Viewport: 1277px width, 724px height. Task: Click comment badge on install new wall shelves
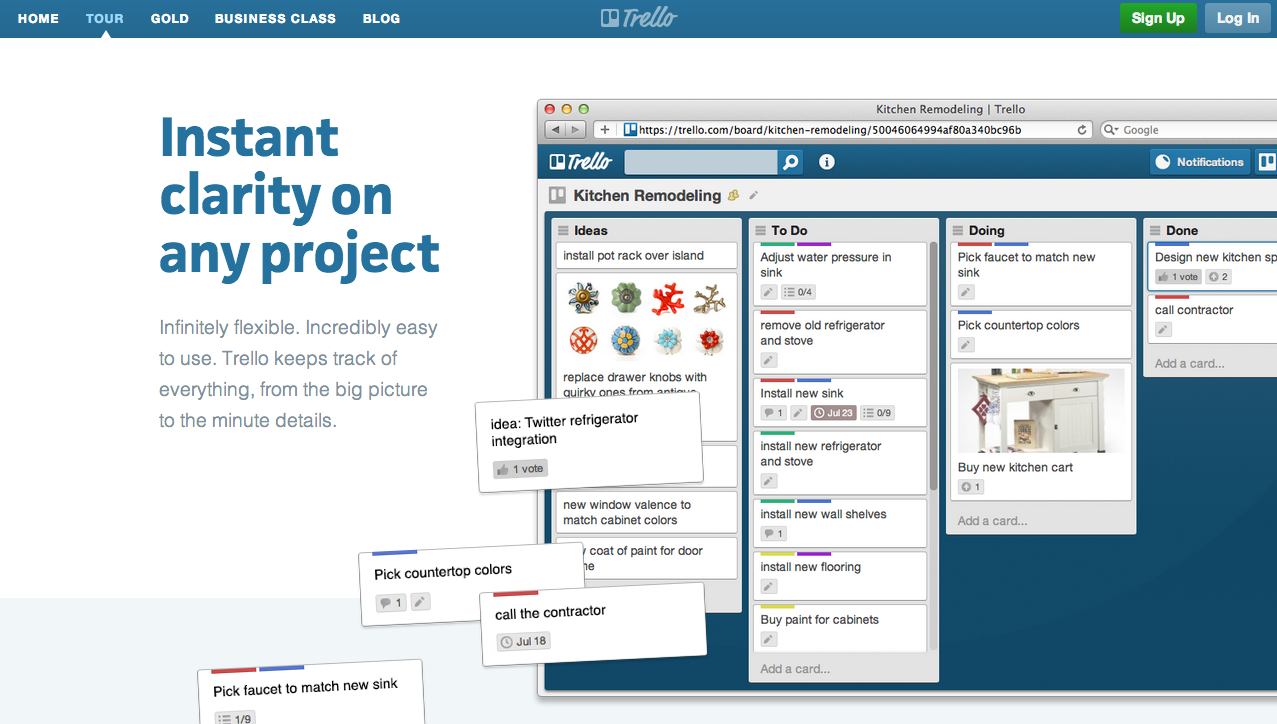pyautogui.click(x=773, y=534)
